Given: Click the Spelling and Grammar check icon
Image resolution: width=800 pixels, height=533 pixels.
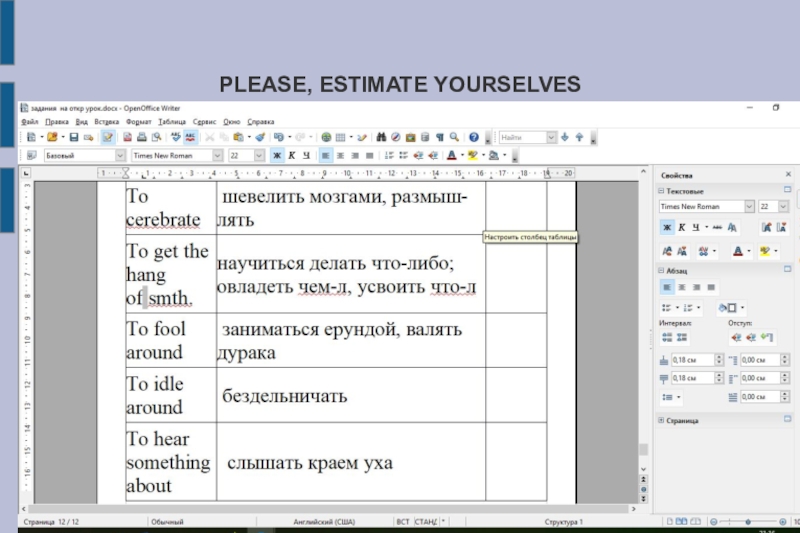Looking at the screenshot, I should click(176, 137).
